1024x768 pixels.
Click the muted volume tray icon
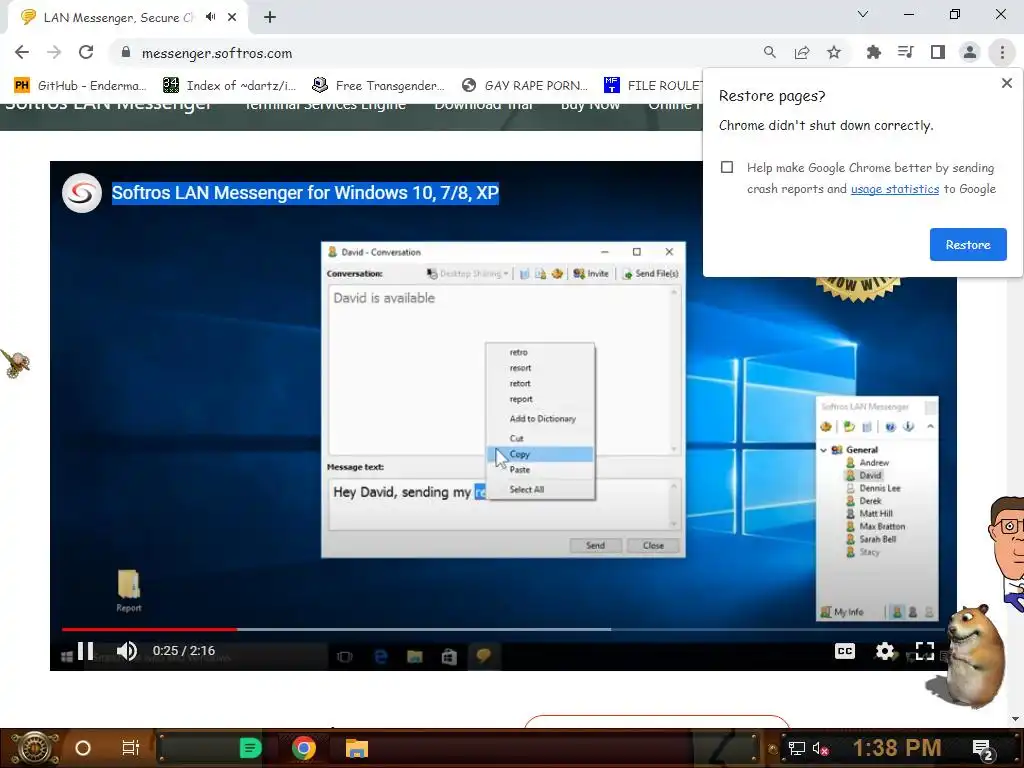click(820, 748)
